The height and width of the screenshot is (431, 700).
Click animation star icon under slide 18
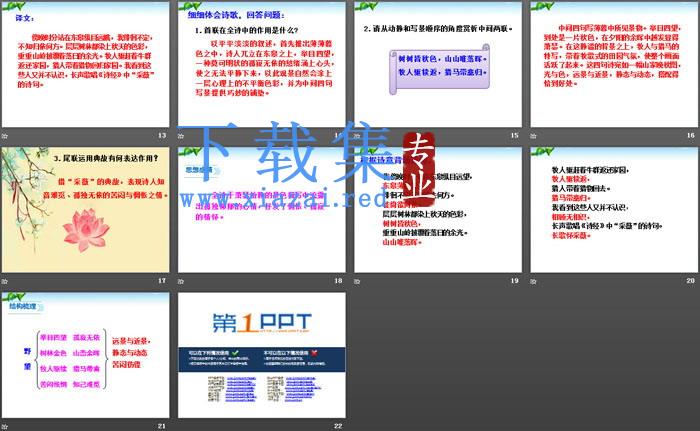click(181, 281)
